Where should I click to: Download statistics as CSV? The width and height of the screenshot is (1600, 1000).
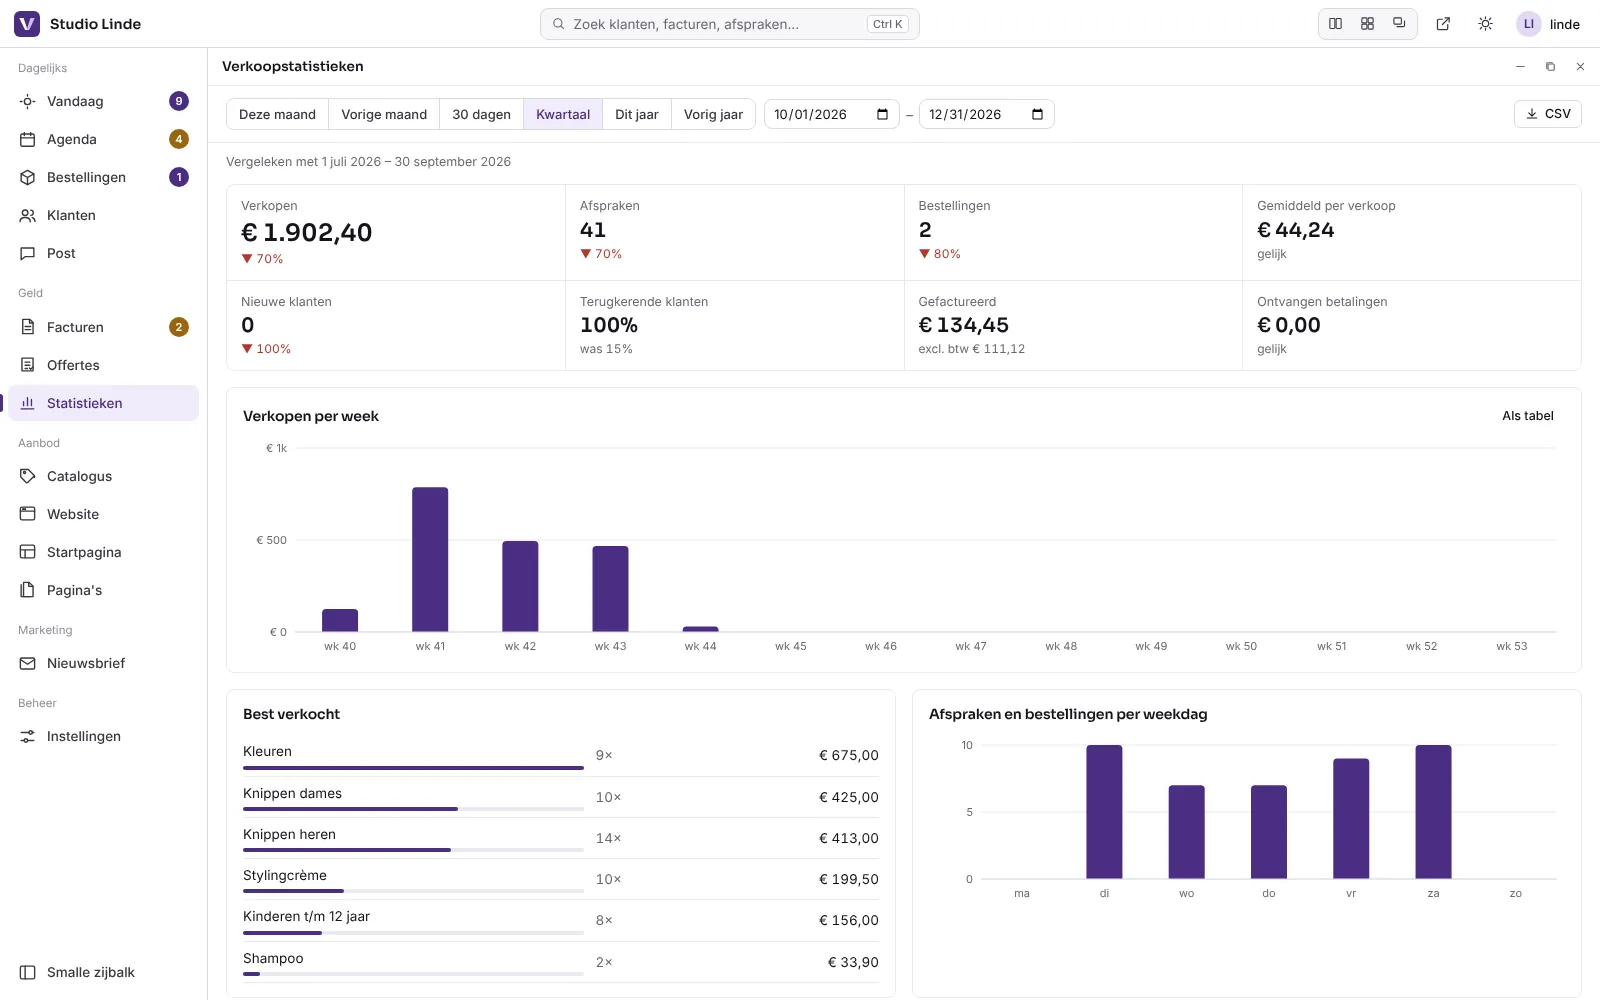pos(1548,114)
